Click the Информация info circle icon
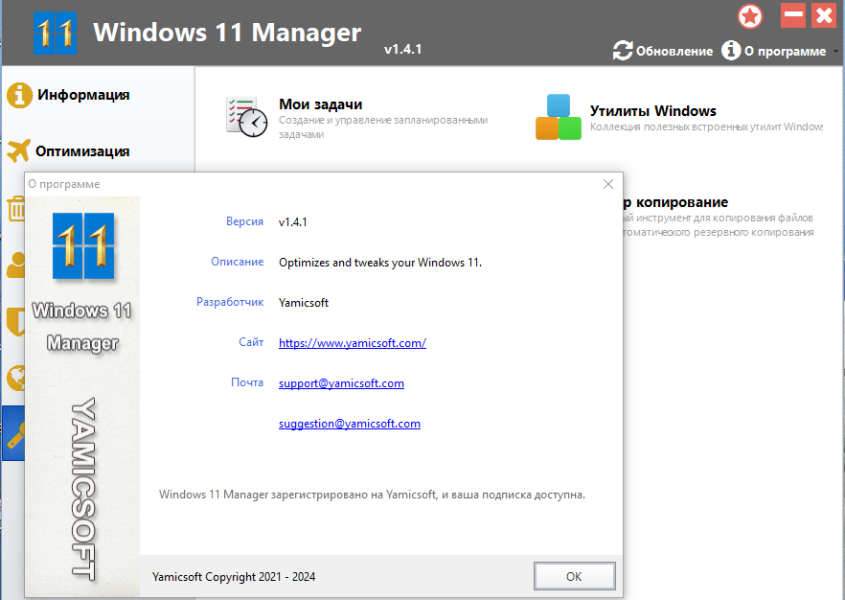 [x=19, y=95]
